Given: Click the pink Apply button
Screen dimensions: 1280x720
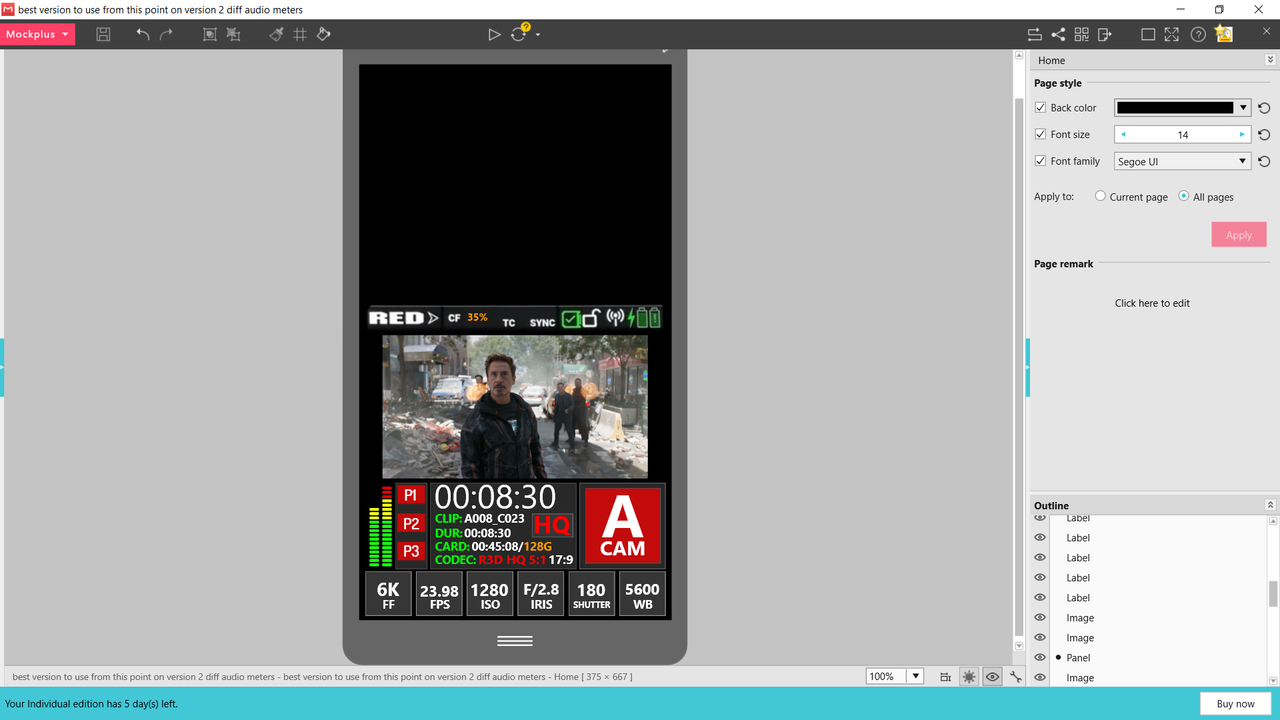Looking at the screenshot, I should pyautogui.click(x=1239, y=235).
